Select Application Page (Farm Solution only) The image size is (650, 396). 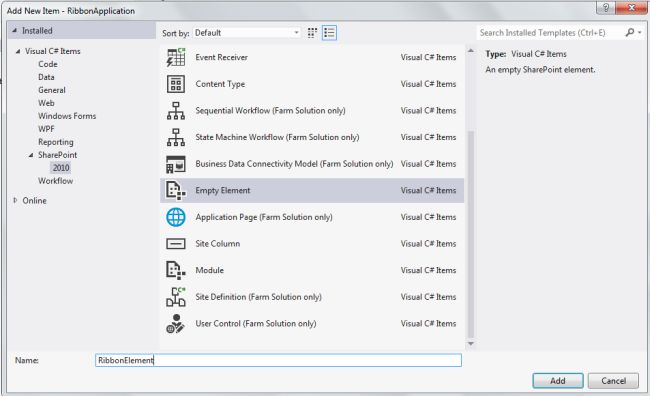click(x=264, y=217)
